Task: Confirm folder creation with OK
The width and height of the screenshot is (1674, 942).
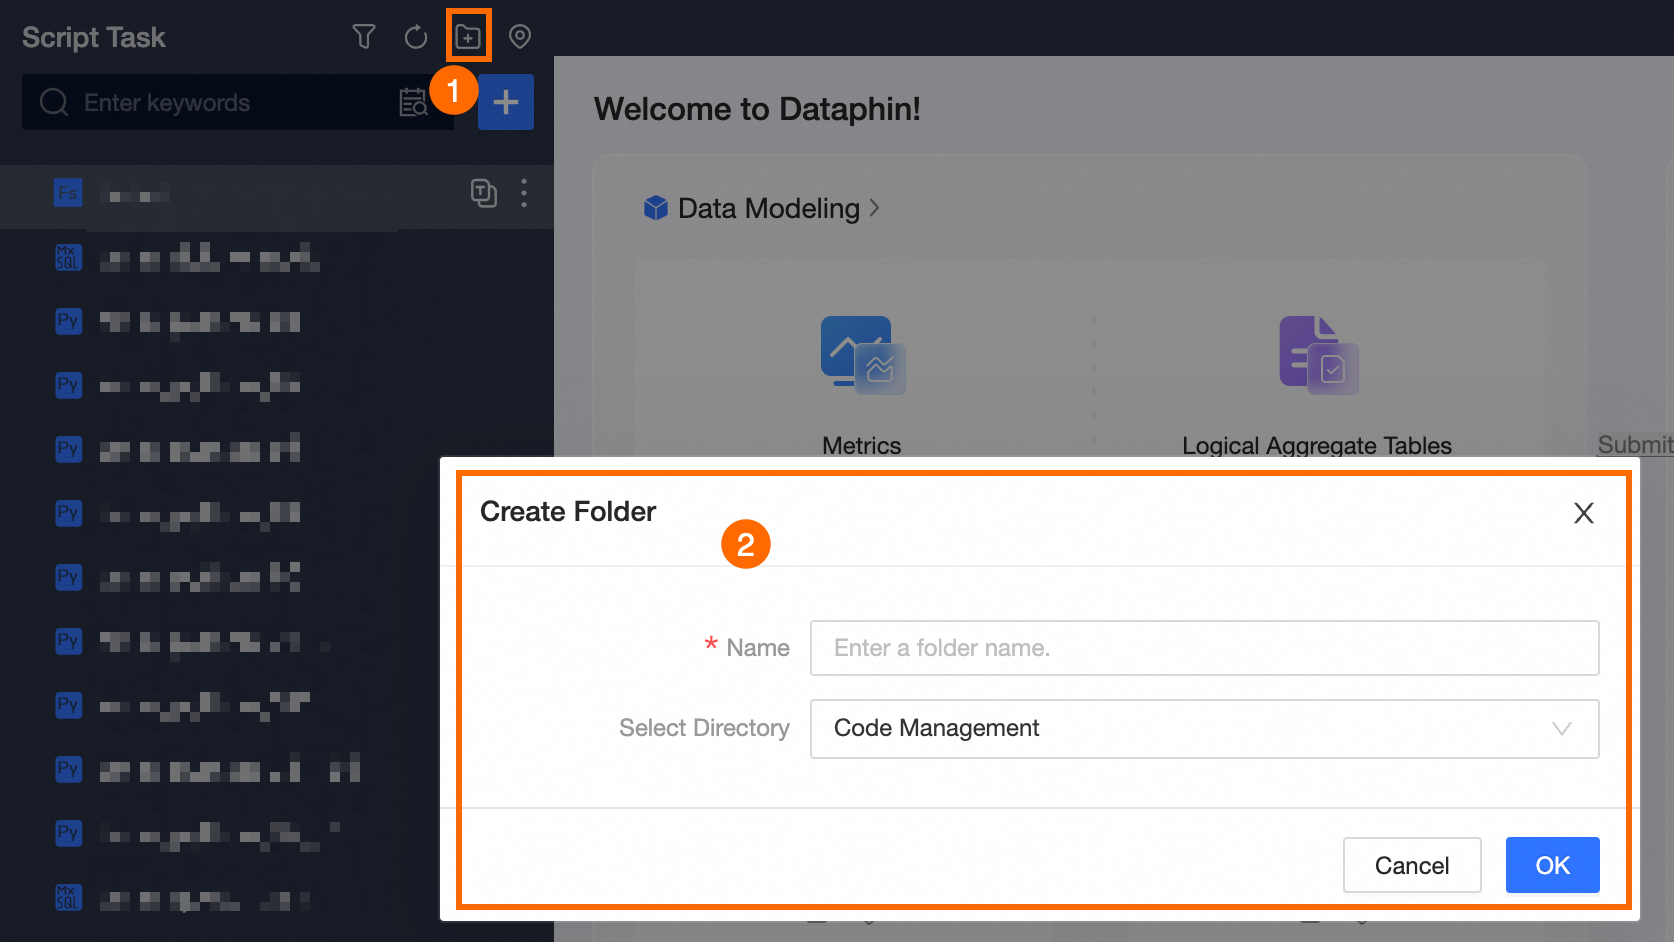Action: tap(1551, 864)
